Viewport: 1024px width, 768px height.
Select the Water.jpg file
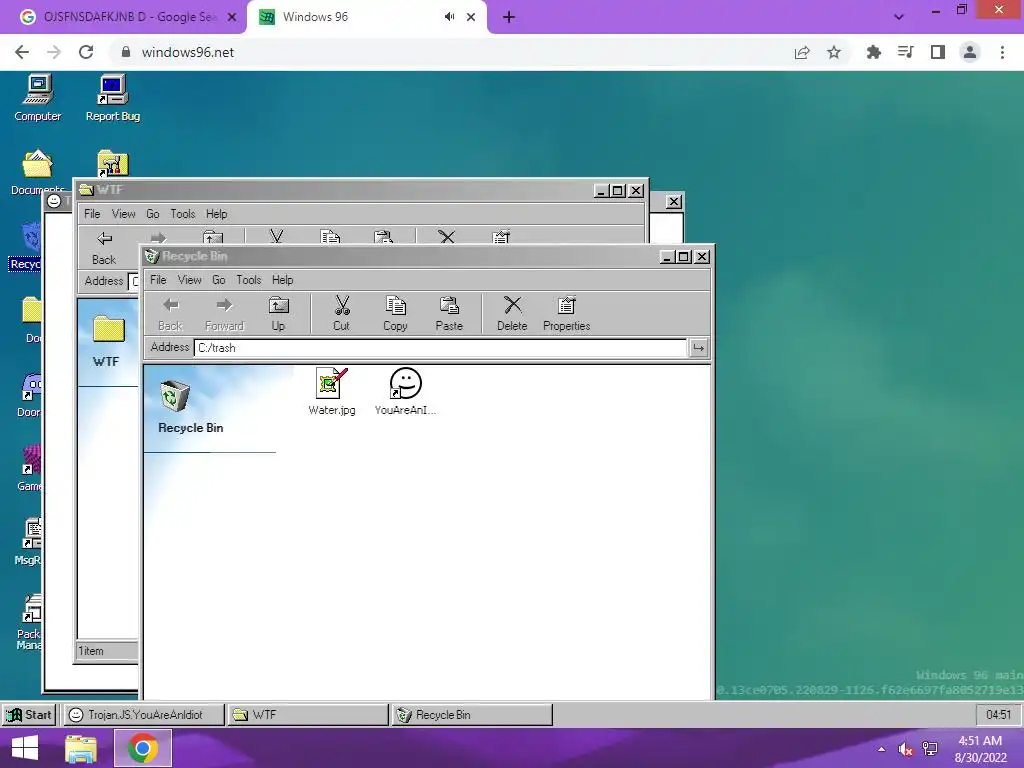332,391
